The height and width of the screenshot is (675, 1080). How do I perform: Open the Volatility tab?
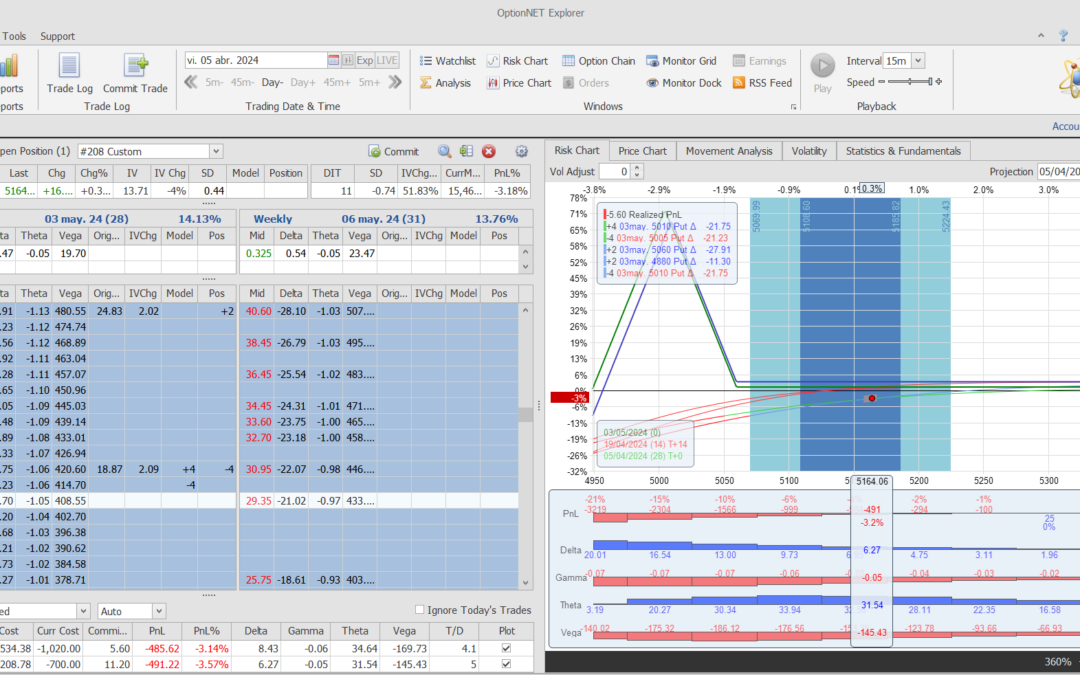809,151
